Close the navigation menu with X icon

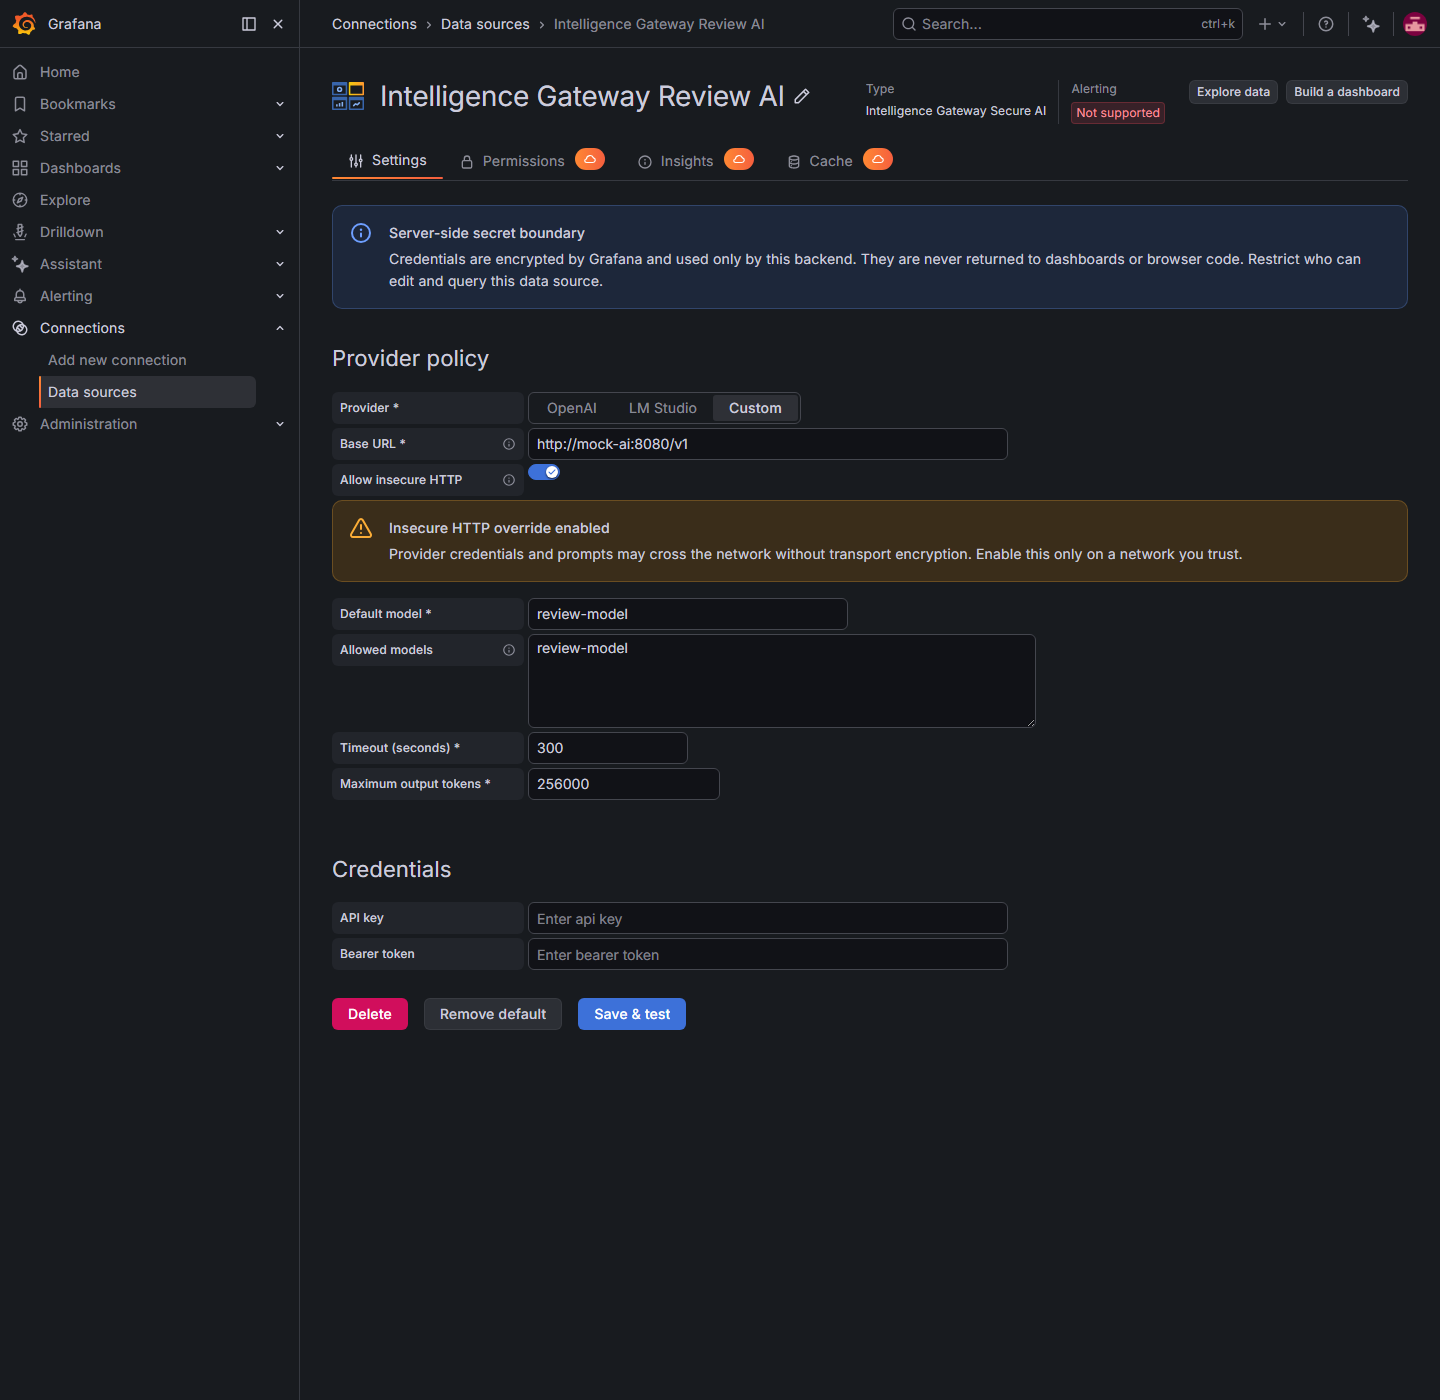278,24
